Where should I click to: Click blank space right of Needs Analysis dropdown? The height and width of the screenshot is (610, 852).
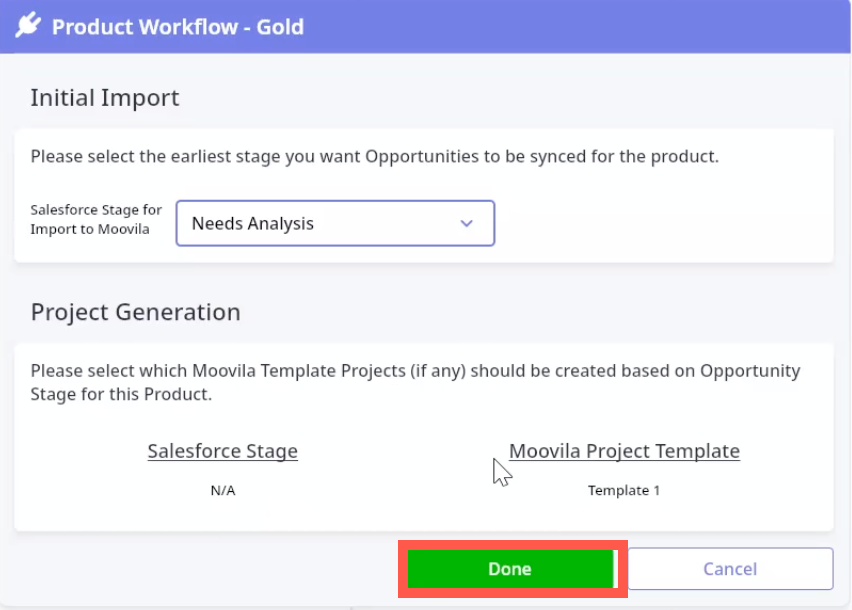pyautogui.click(x=660, y=223)
